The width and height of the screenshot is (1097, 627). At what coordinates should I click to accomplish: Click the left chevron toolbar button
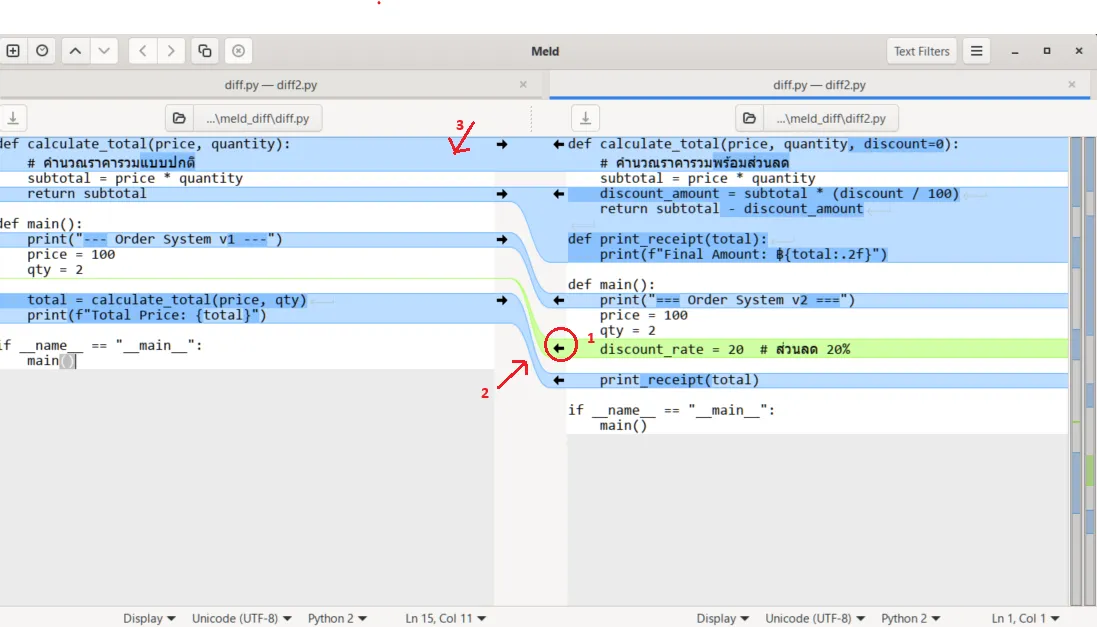[143, 51]
